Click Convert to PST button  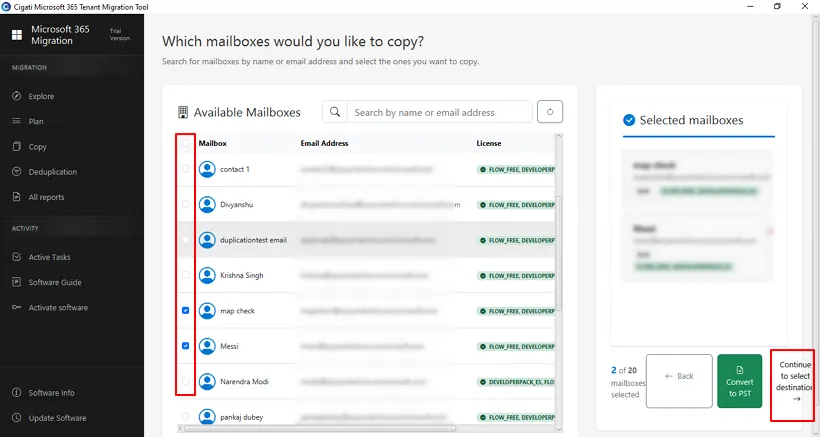[739, 381]
